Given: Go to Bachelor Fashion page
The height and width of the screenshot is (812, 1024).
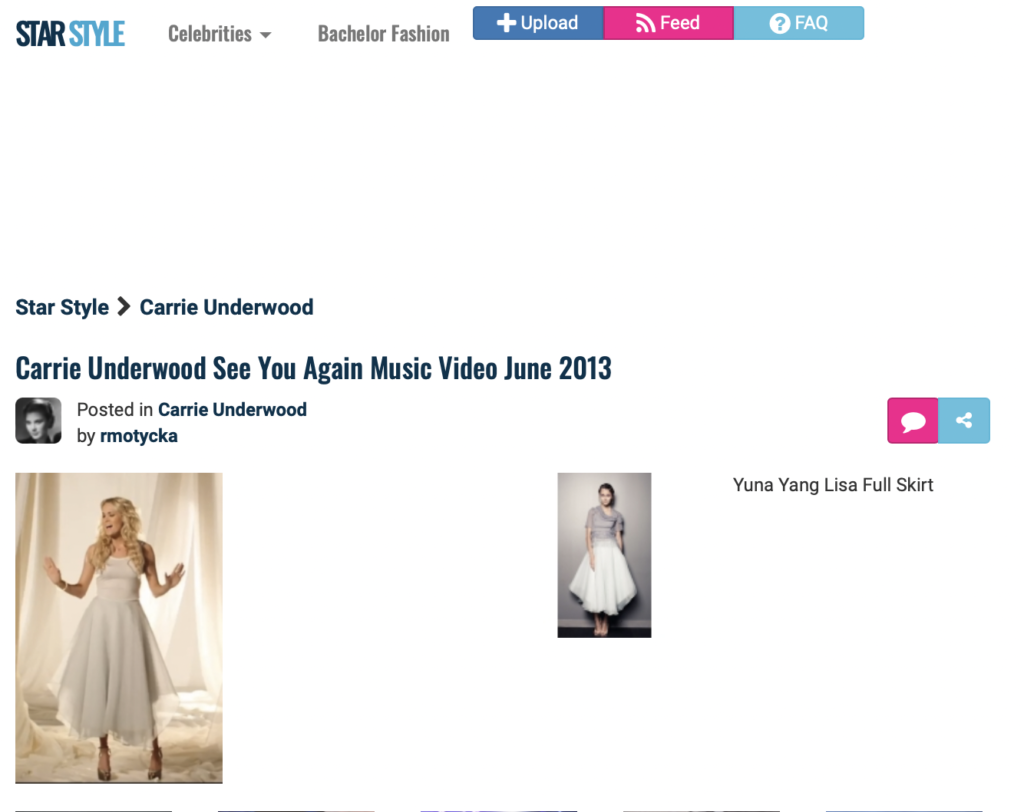Looking at the screenshot, I should click(x=383, y=34).
